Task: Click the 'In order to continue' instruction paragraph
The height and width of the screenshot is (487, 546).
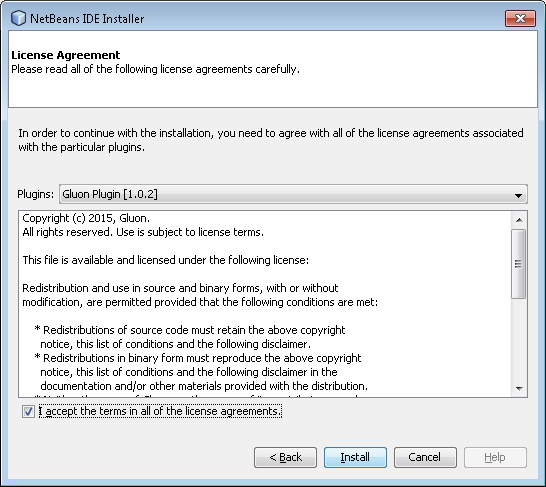Action: [271, 140]
